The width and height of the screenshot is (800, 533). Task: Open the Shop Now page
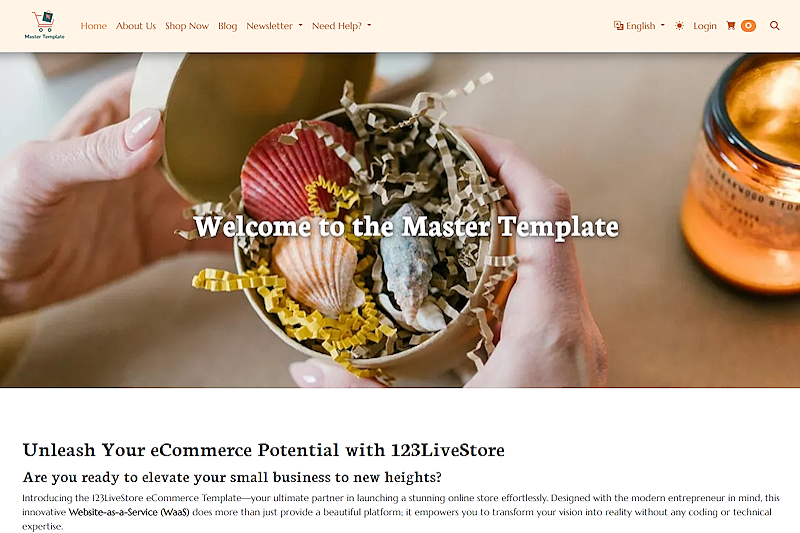[187, 26]
